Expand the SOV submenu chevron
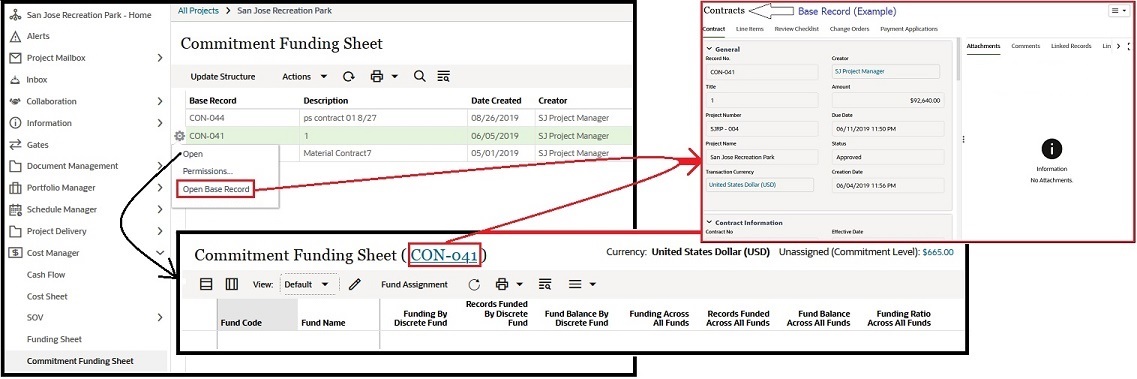The height and width of the screenshot is (379, 1137). 160,317
